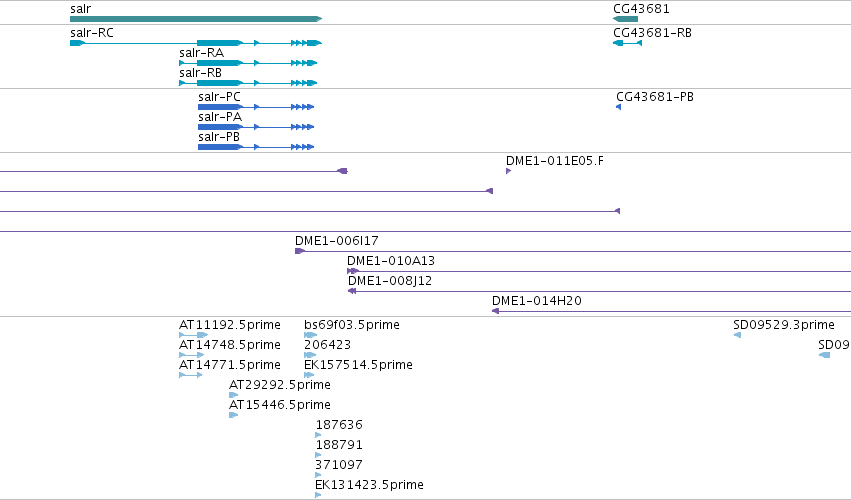Select the salr-PB protein feature
851x500 pixels.
[256, 147]
